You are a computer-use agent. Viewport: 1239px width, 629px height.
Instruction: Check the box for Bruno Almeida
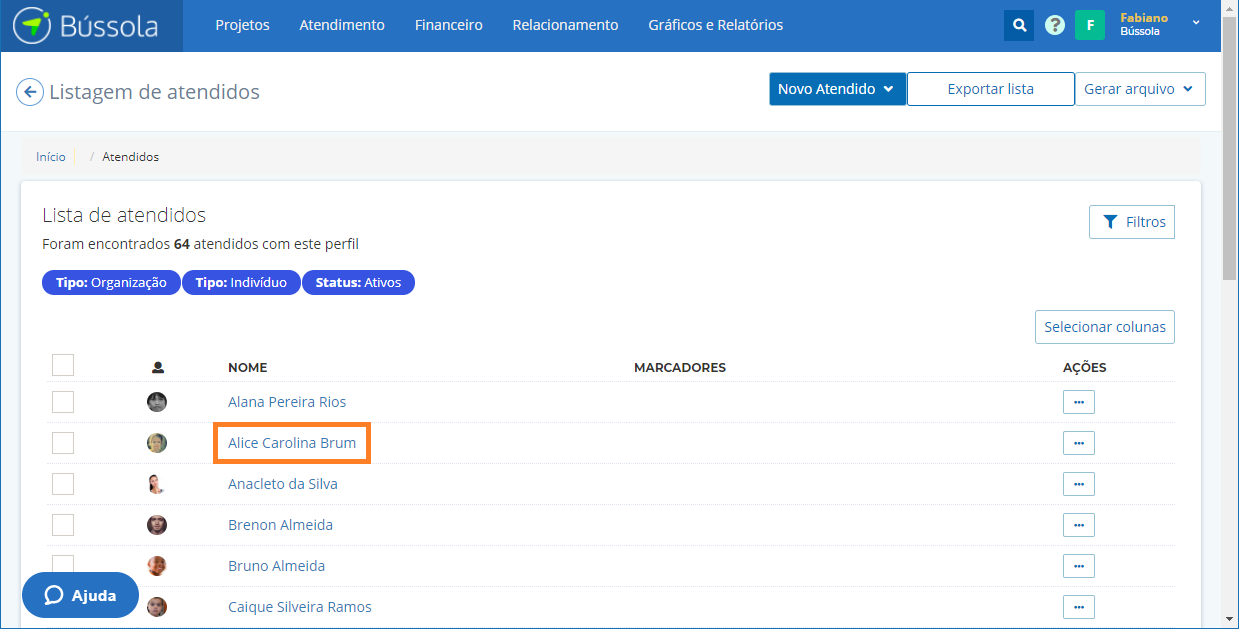pos(63,565)
